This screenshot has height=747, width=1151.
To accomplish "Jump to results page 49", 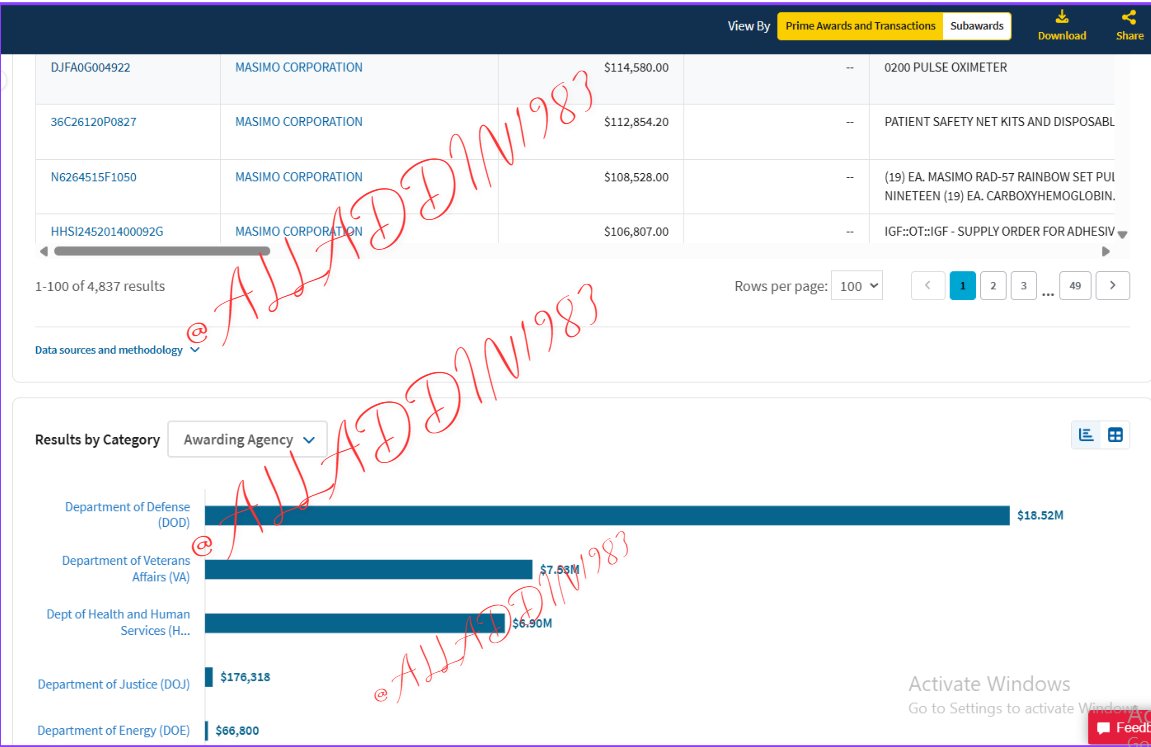I will (1075, 285).
